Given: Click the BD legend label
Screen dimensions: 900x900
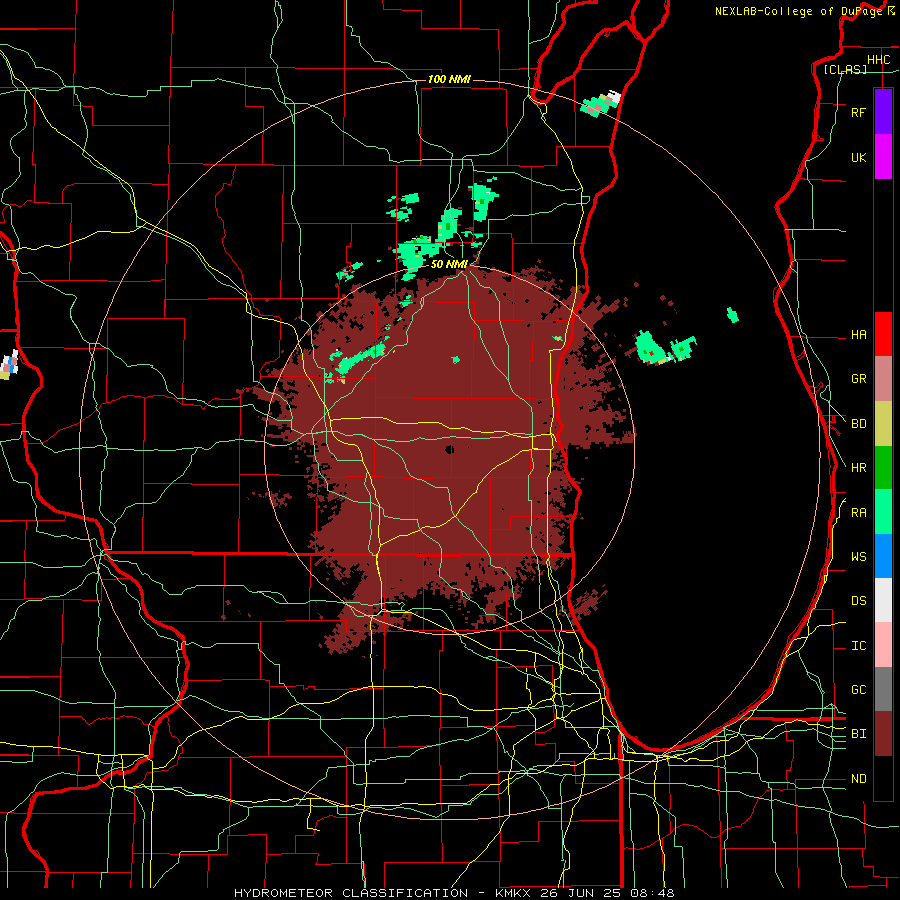Looking at the screenshot, I should click(x=858, y=424).
